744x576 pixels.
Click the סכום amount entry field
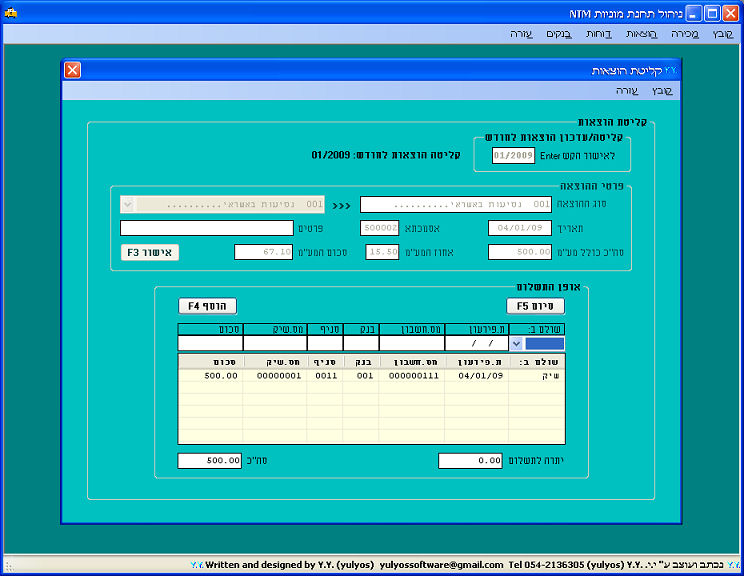click(210, 343)
